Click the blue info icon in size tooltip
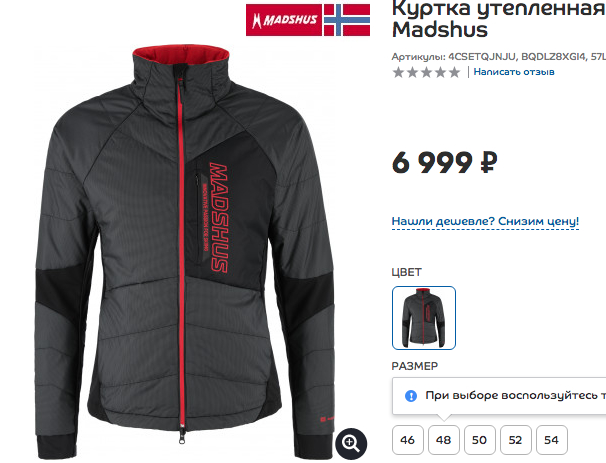This screenshot has height=463, width=606. tap(411, 396)
